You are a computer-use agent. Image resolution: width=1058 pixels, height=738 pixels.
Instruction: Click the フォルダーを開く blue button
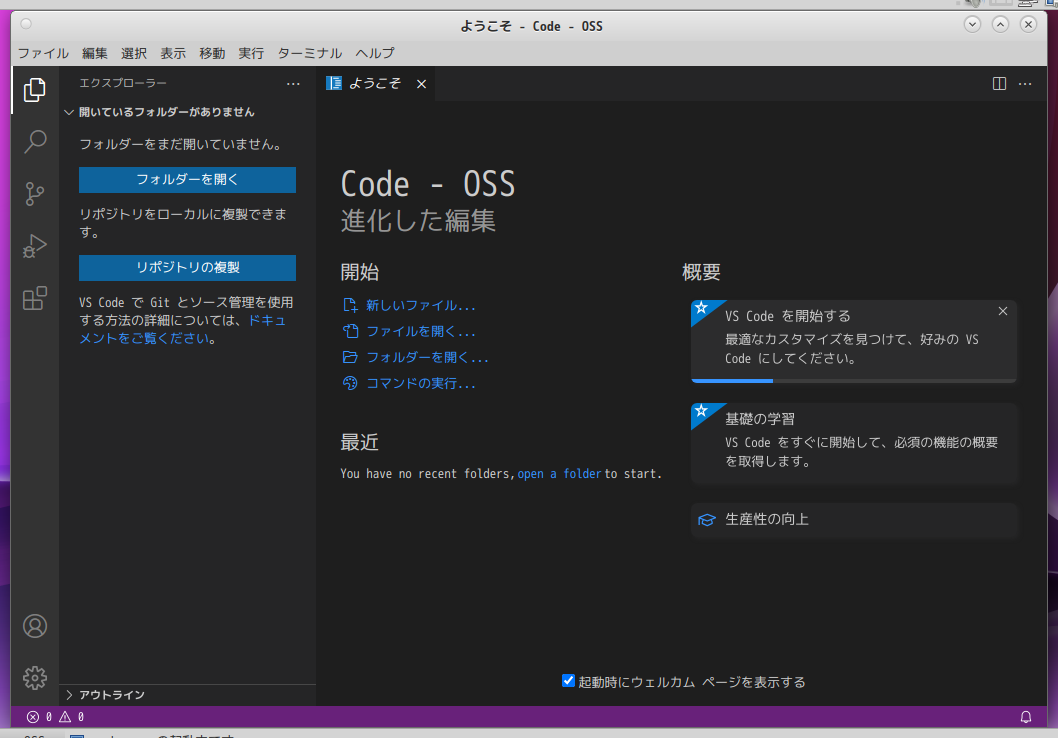tap(187, 179)
